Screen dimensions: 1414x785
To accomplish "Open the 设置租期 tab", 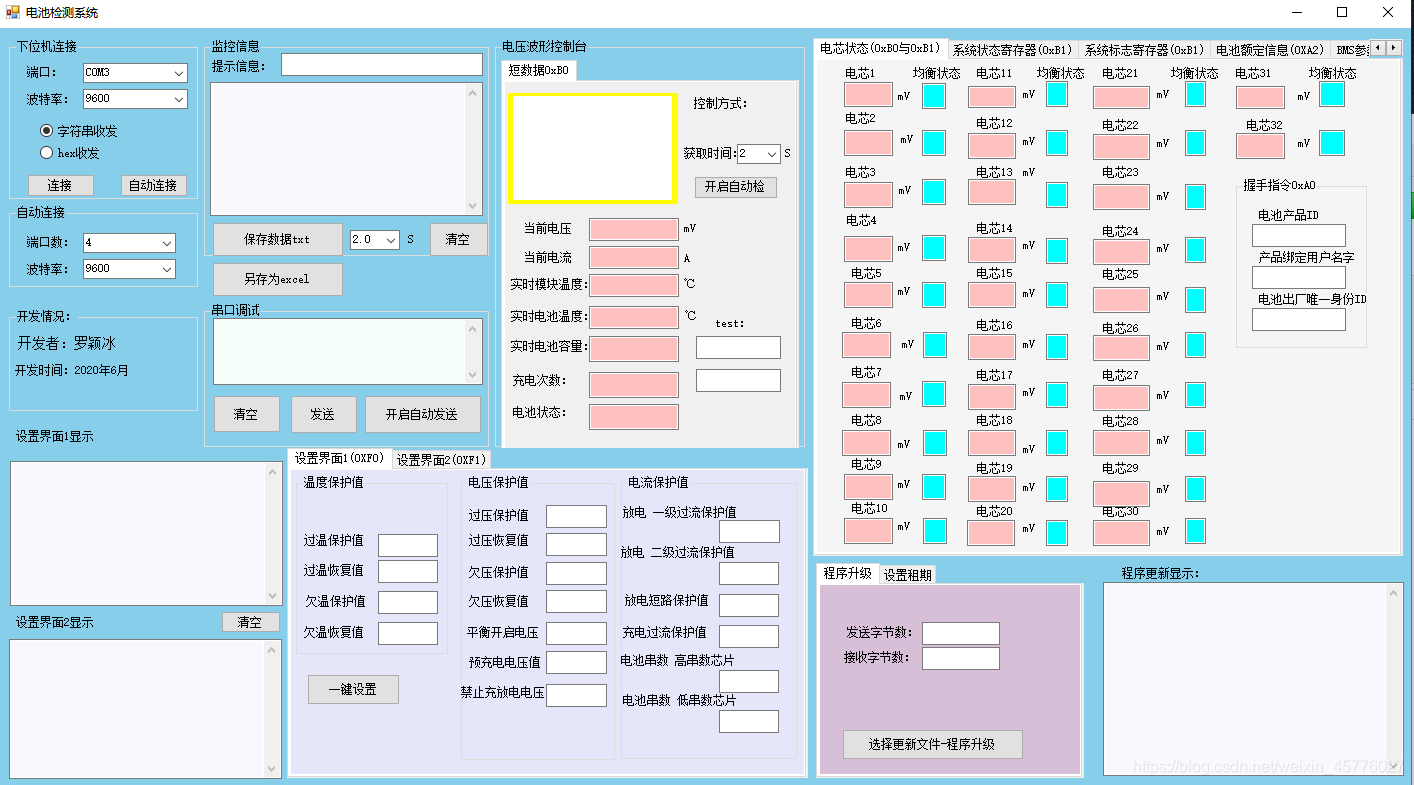I will coord(908,575).
